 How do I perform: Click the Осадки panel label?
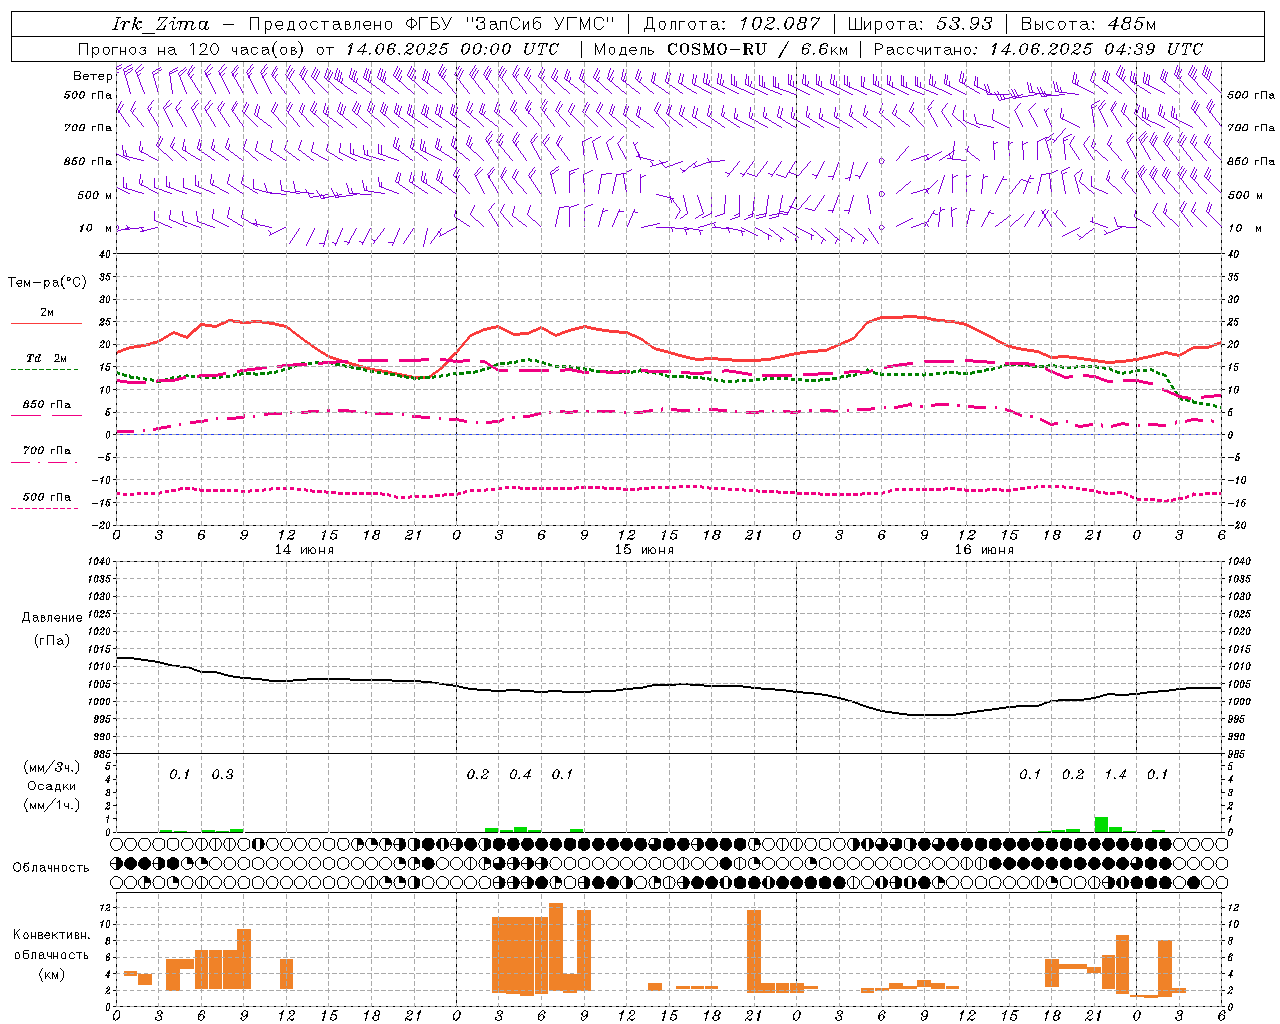(x=52, y=786)
